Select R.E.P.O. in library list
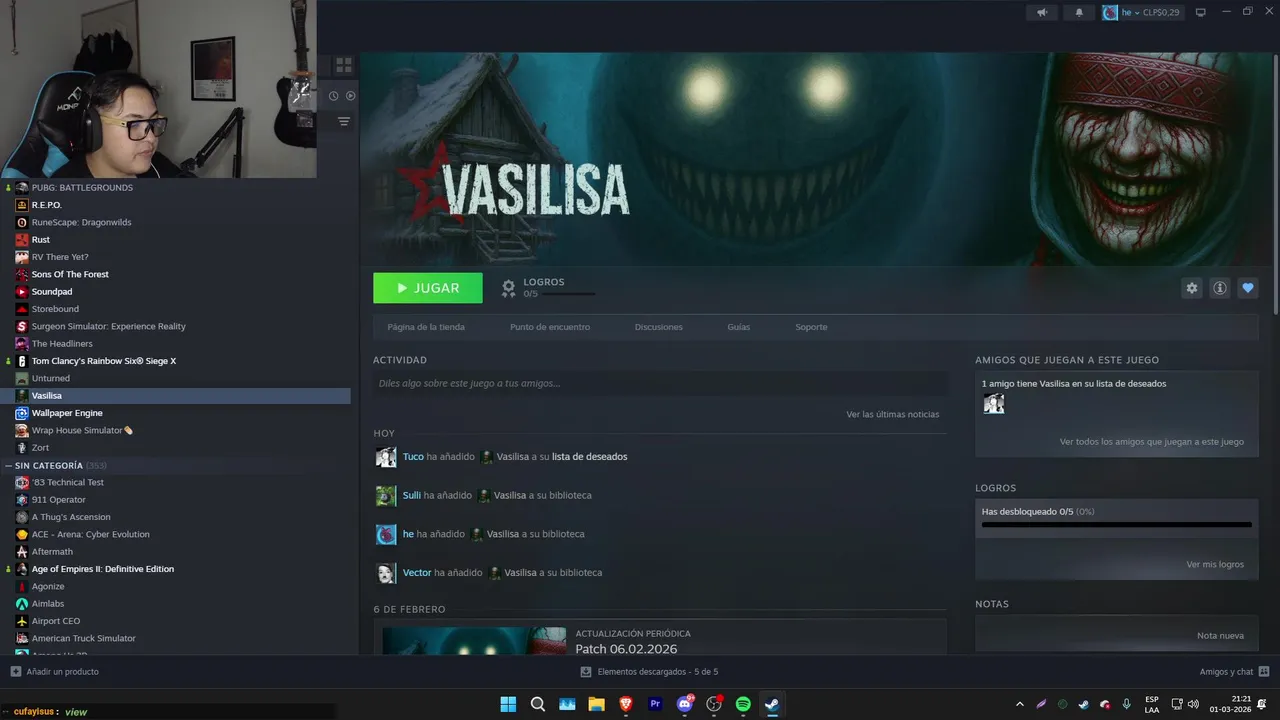The image size is (1280, 720). tap(47, 205)
